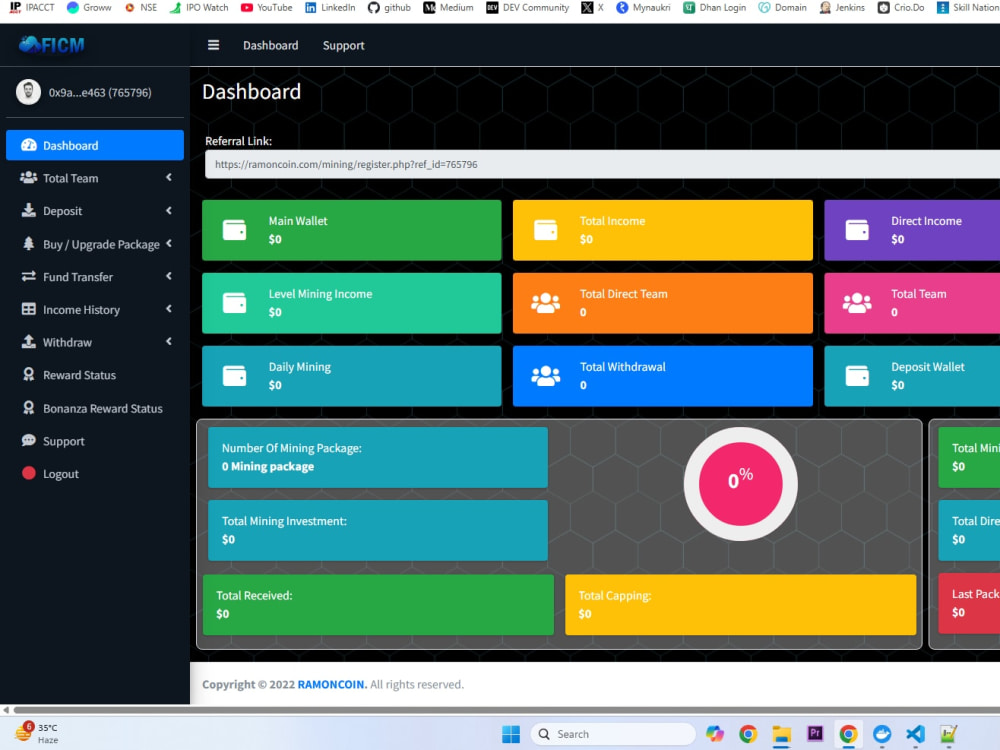This screenshot has height=750, width=1000.
Task: Select Bonanza Reward Status in the sidebar
Action: click(x=95, y=408)
